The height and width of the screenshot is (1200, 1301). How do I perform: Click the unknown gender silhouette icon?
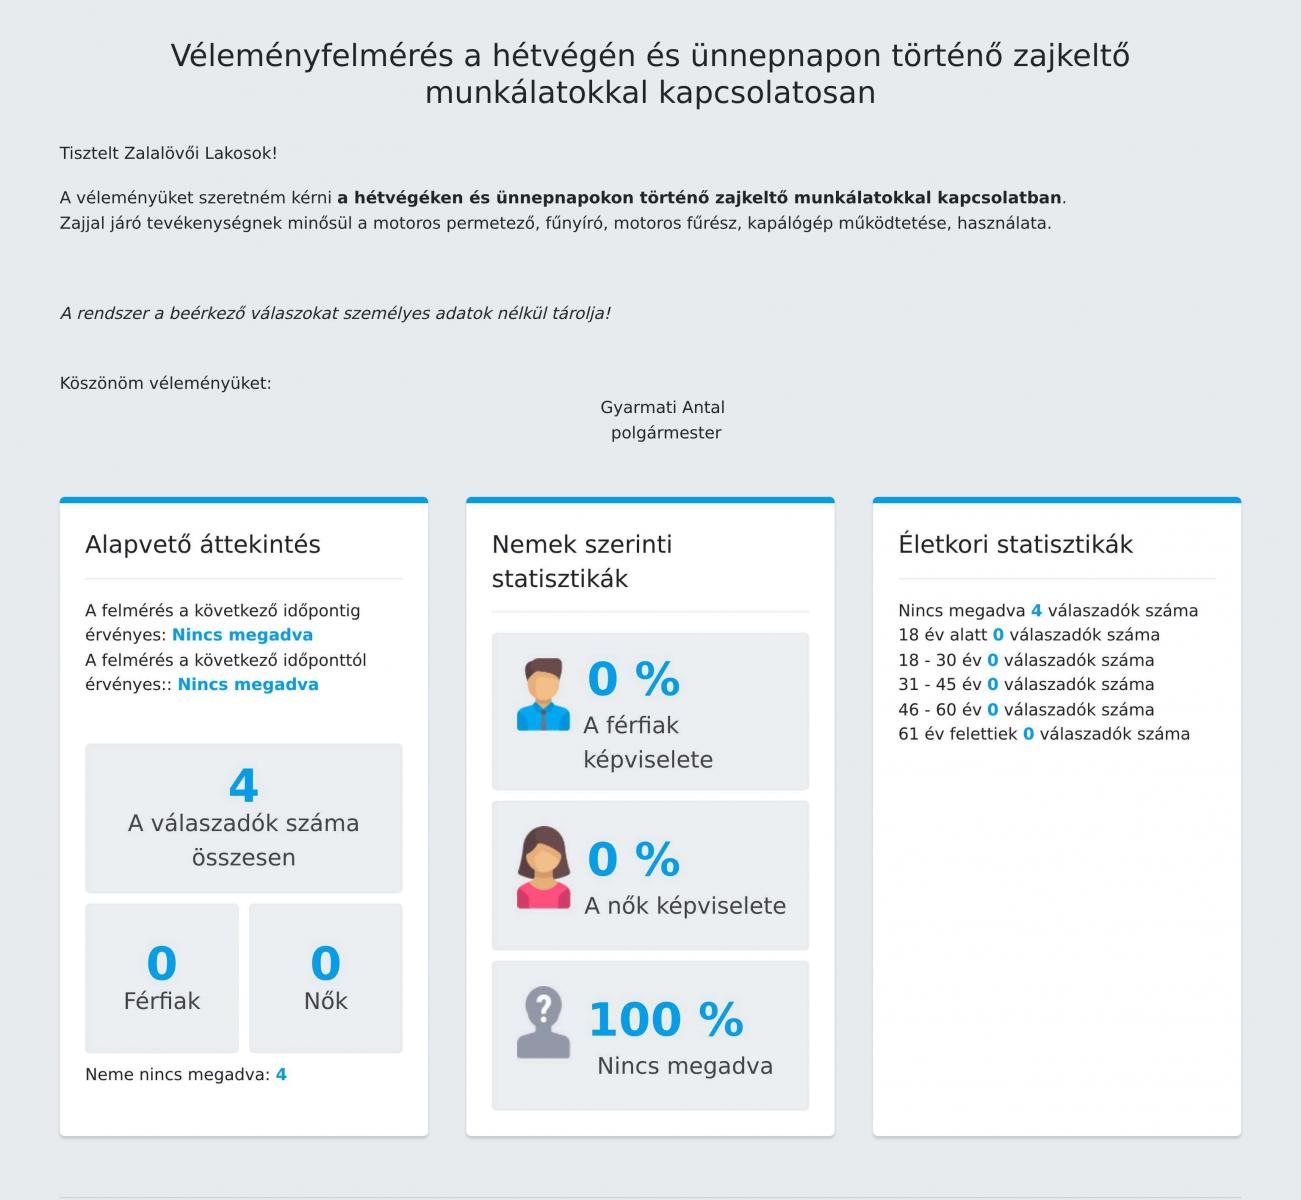tap(543, 1023)
